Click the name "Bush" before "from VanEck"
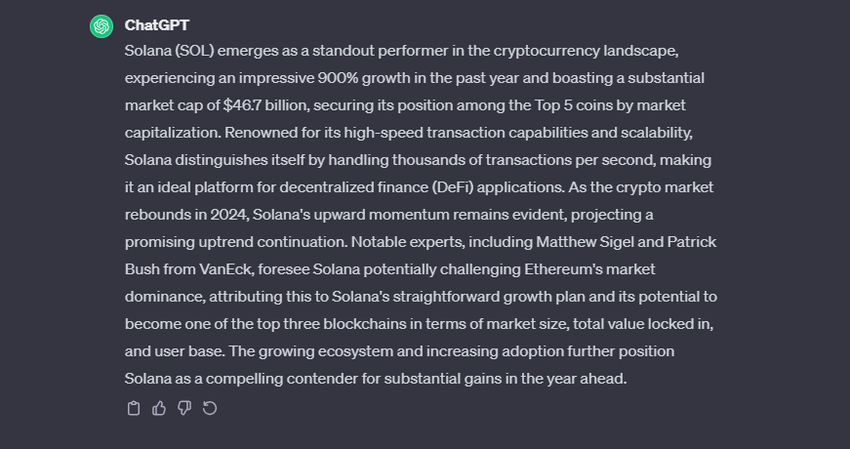Image resolution: width=850 pixels, height=449 pixels. click(145, 270)
